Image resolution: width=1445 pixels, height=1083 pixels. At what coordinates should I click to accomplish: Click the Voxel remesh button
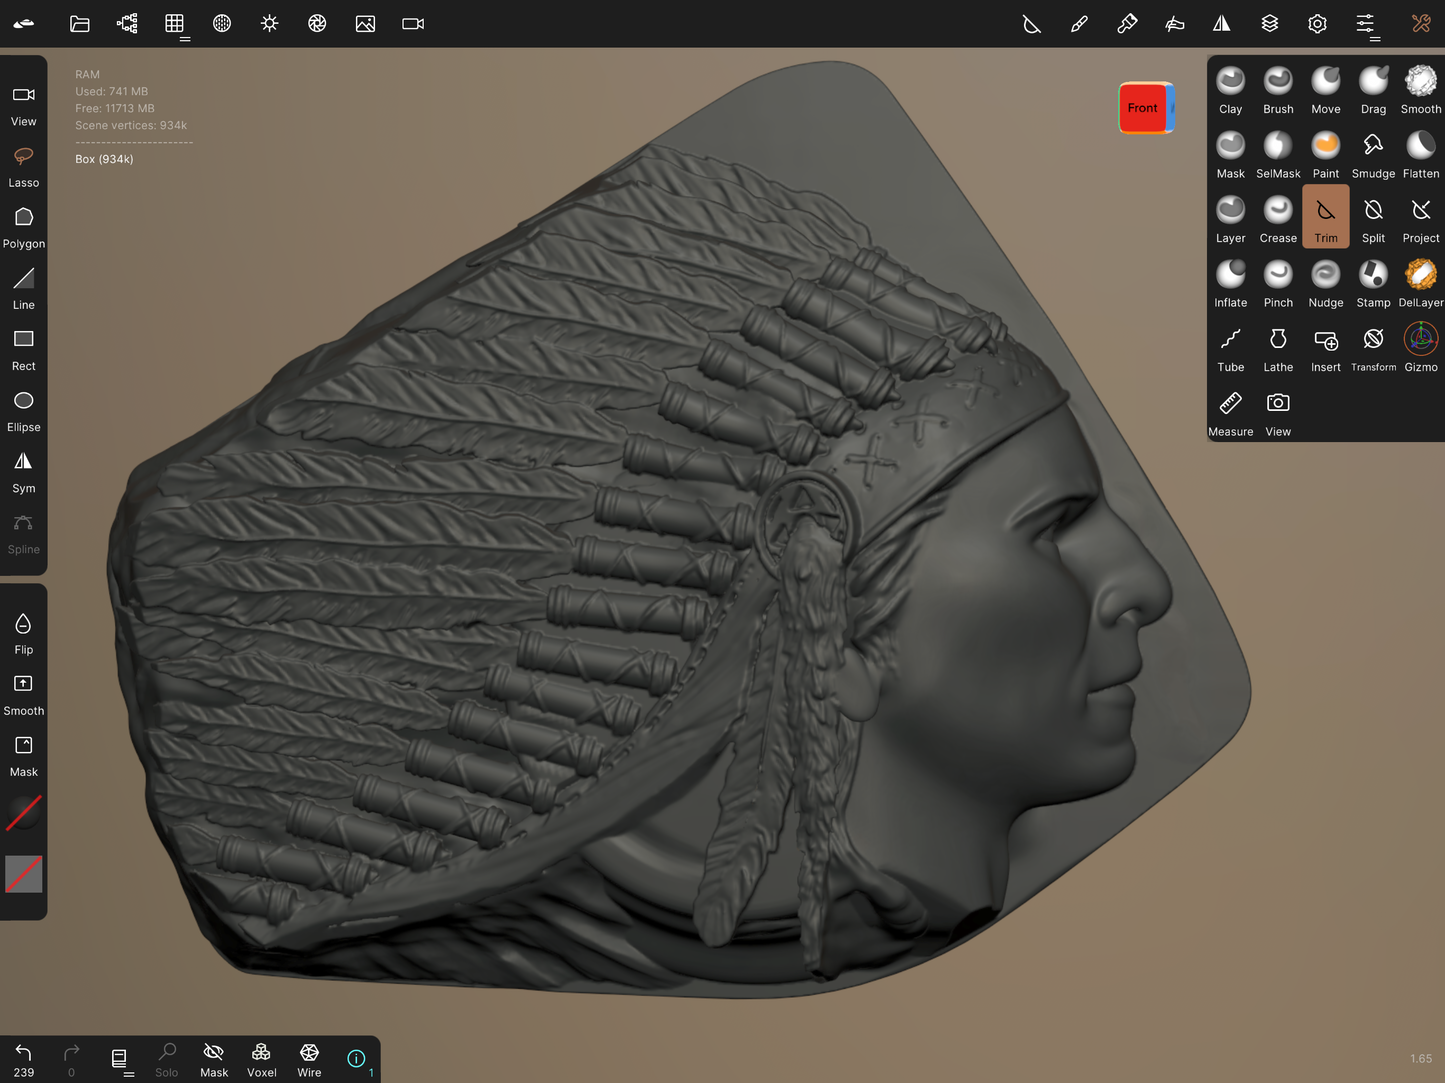[262, 1059]
